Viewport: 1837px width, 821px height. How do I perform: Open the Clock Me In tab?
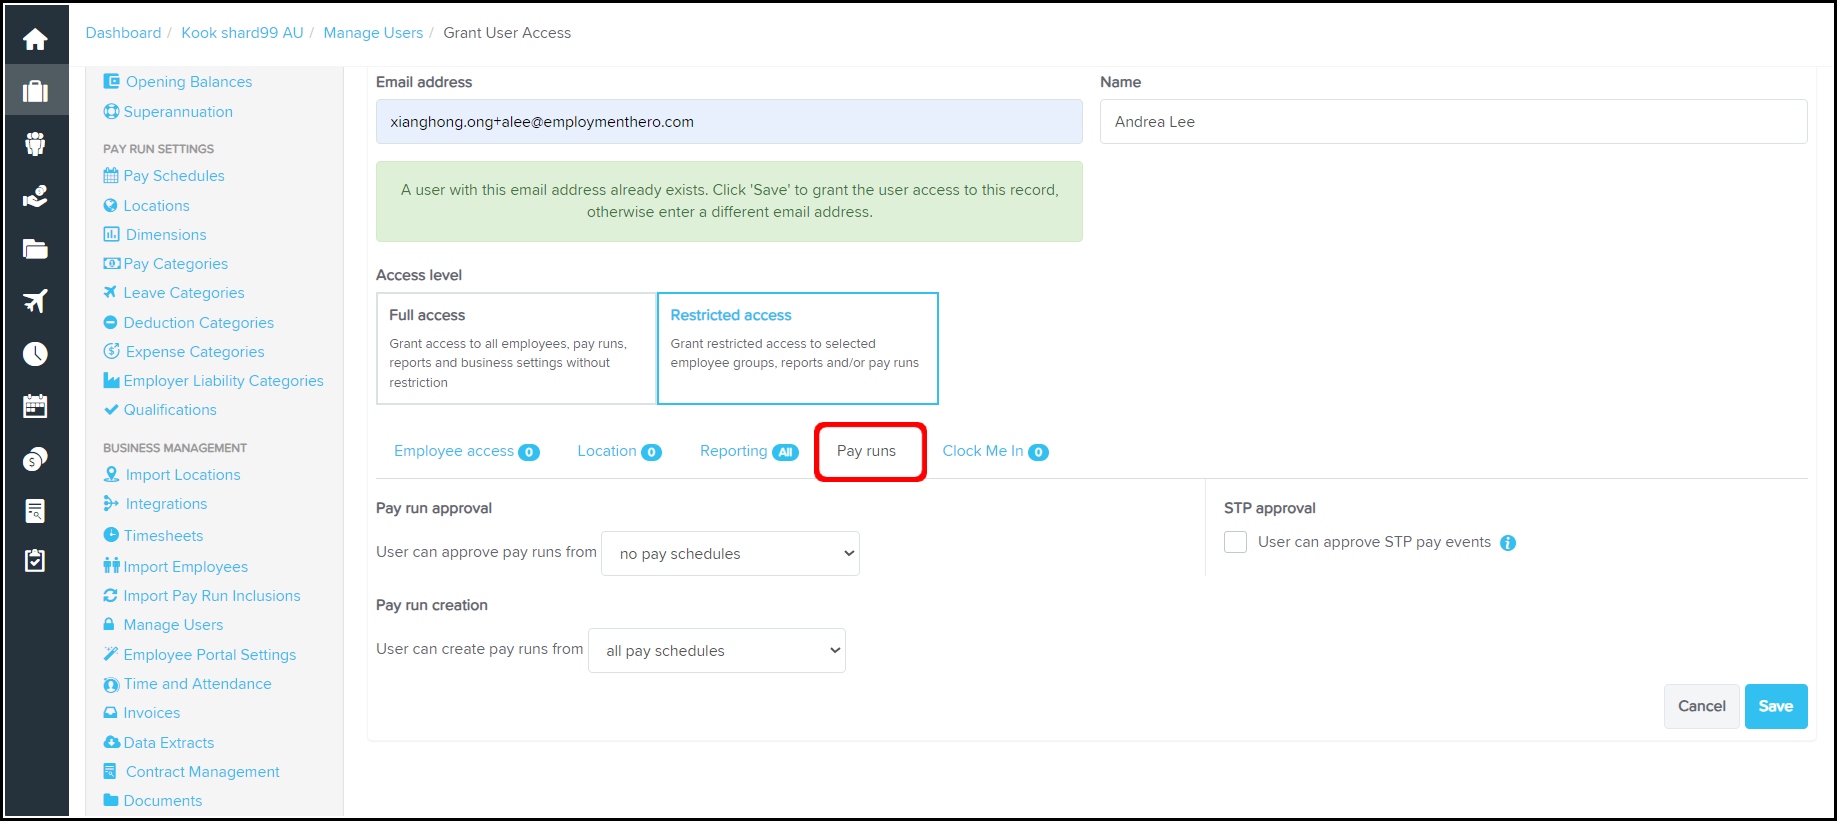994,451
